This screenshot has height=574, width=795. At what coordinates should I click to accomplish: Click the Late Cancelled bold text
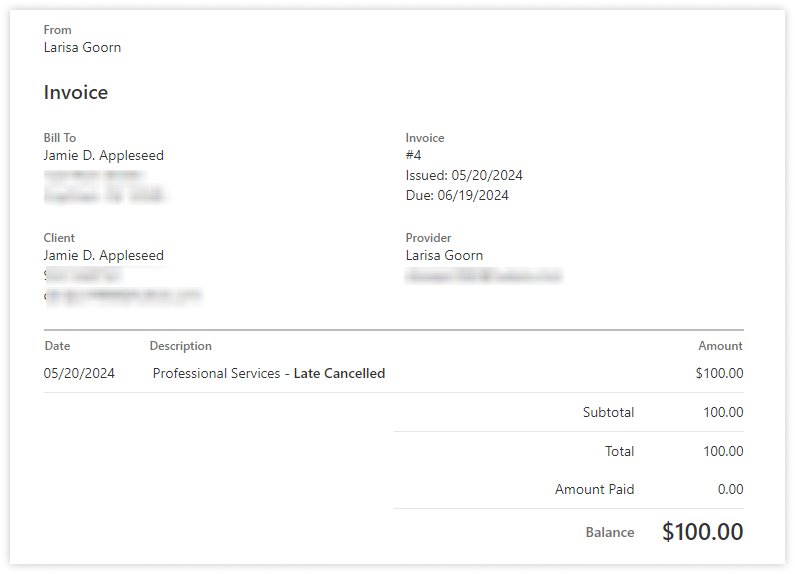(339, 374)
